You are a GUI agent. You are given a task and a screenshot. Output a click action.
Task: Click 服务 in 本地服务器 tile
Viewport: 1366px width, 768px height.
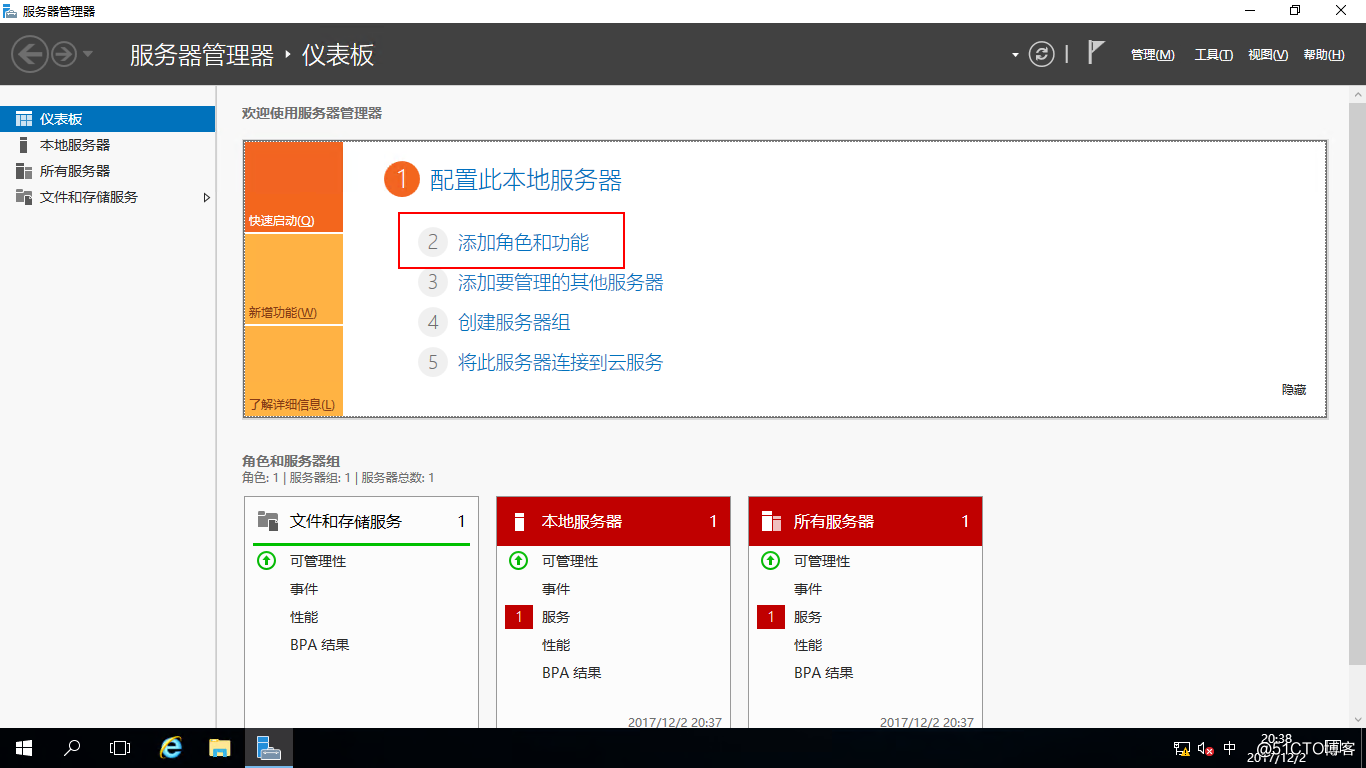click(556, 617)
